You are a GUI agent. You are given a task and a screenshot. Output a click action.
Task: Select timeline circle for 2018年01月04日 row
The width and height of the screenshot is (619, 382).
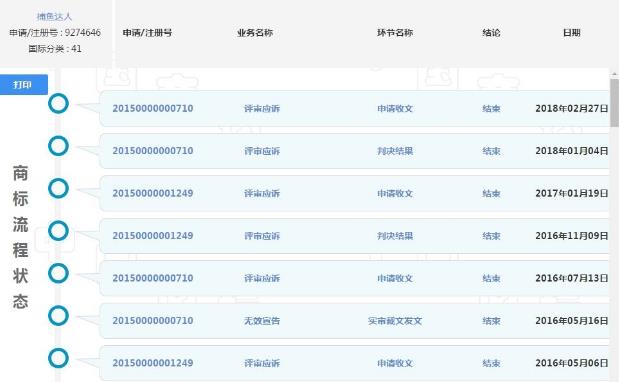click(x=58, y=146)
